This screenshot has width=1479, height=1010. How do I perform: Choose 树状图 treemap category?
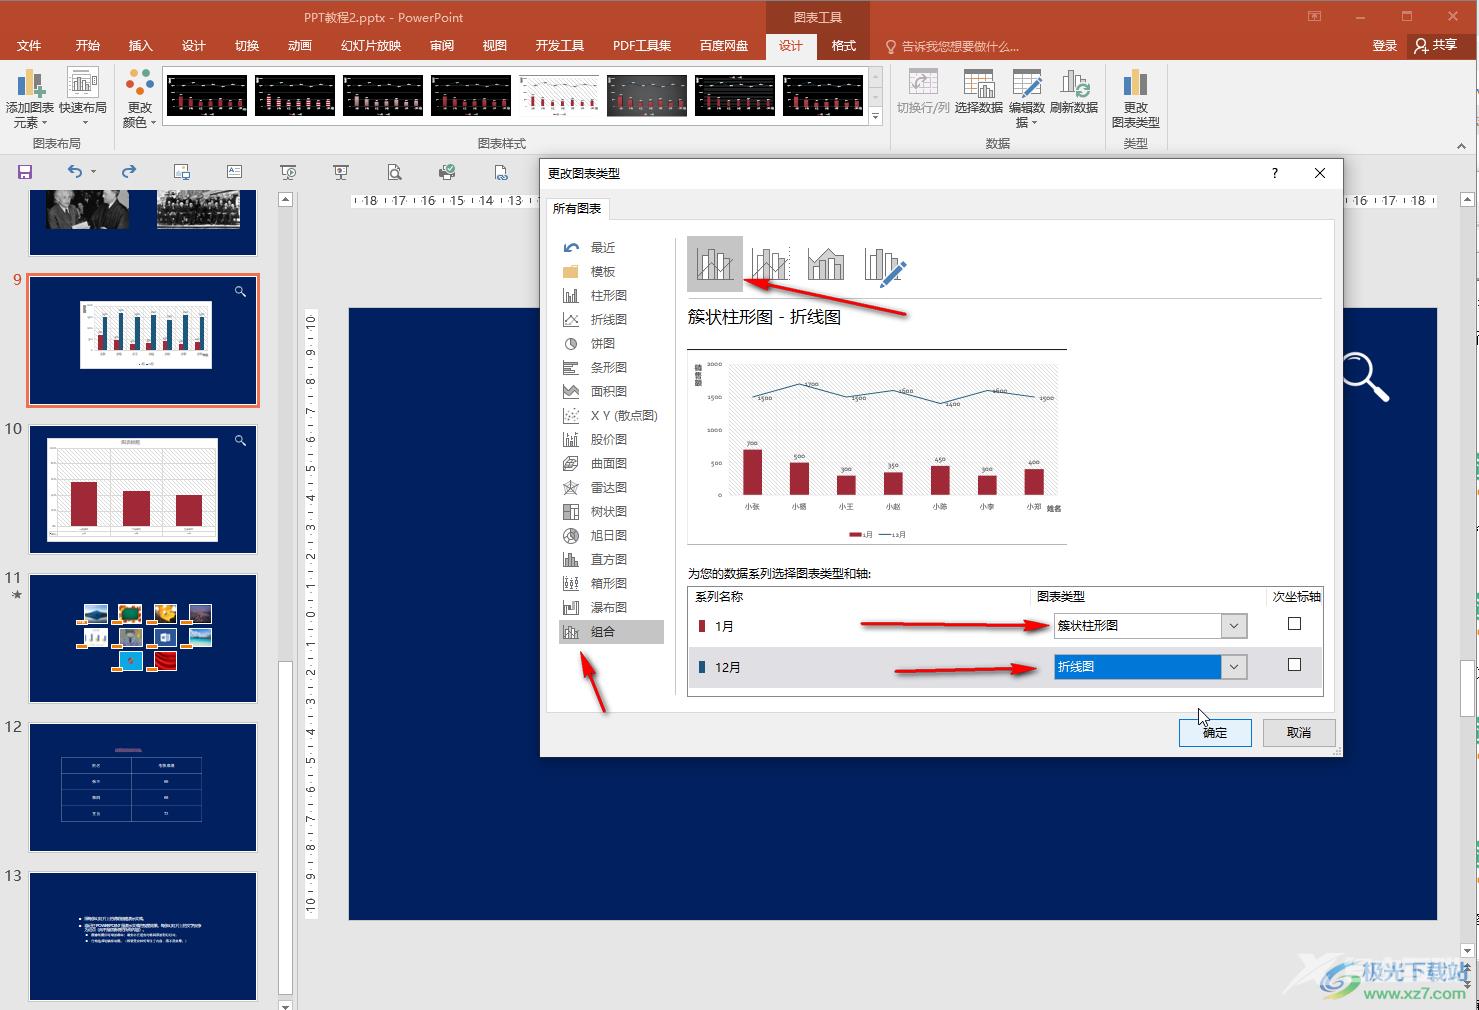[611, 511]
